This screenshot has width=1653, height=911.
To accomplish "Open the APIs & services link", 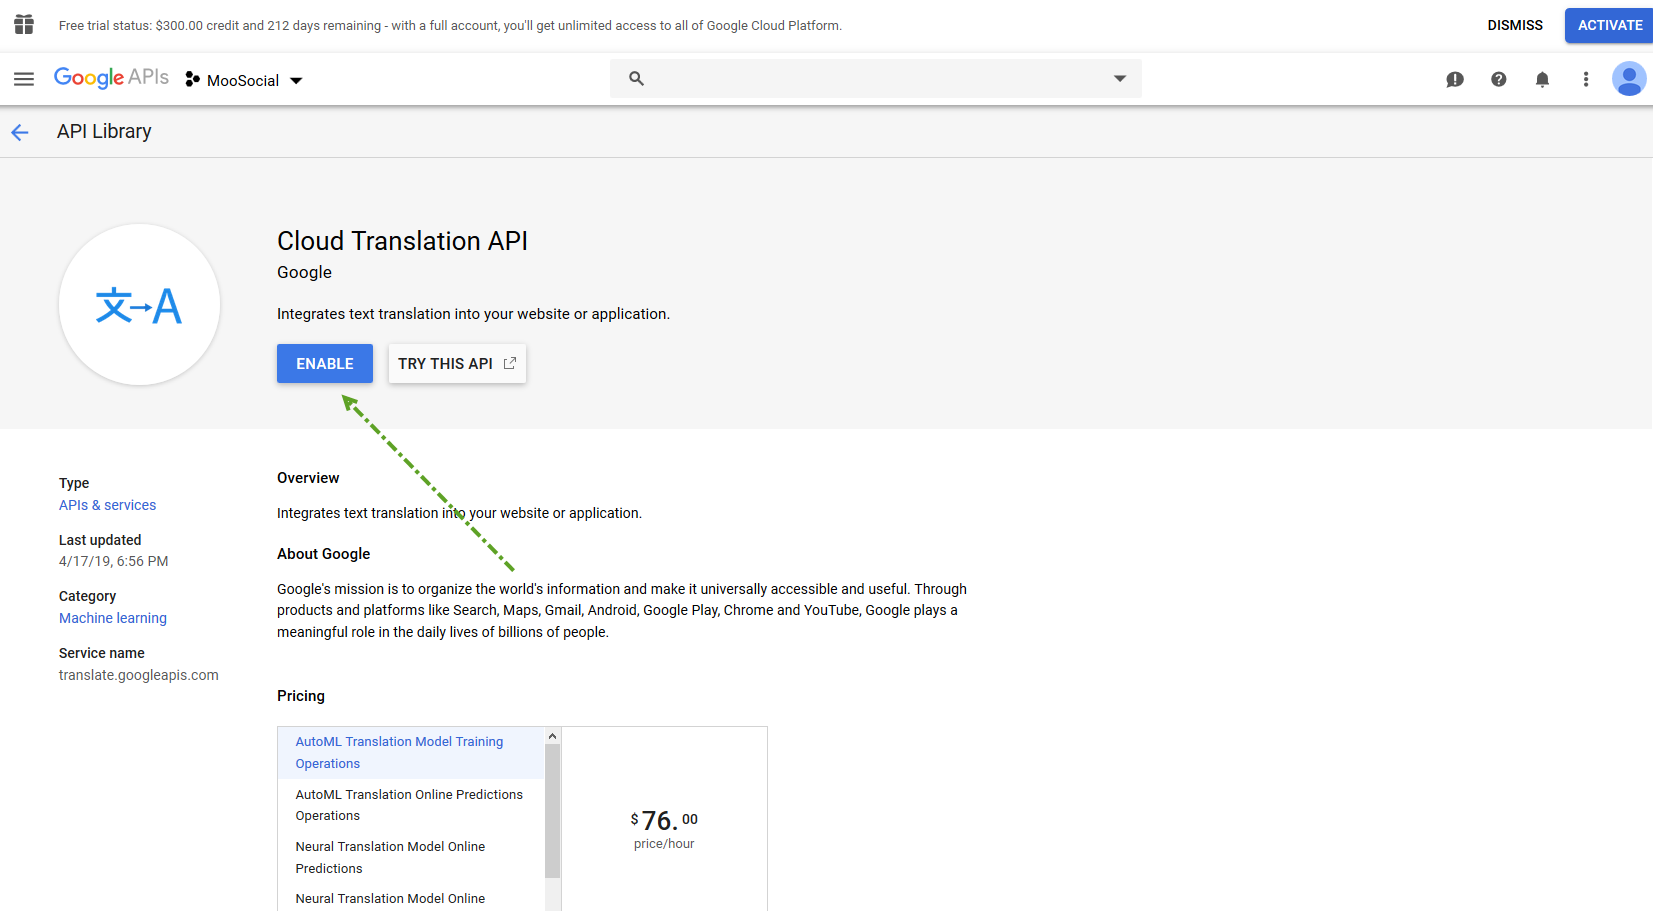I will [x=107, y=505].
